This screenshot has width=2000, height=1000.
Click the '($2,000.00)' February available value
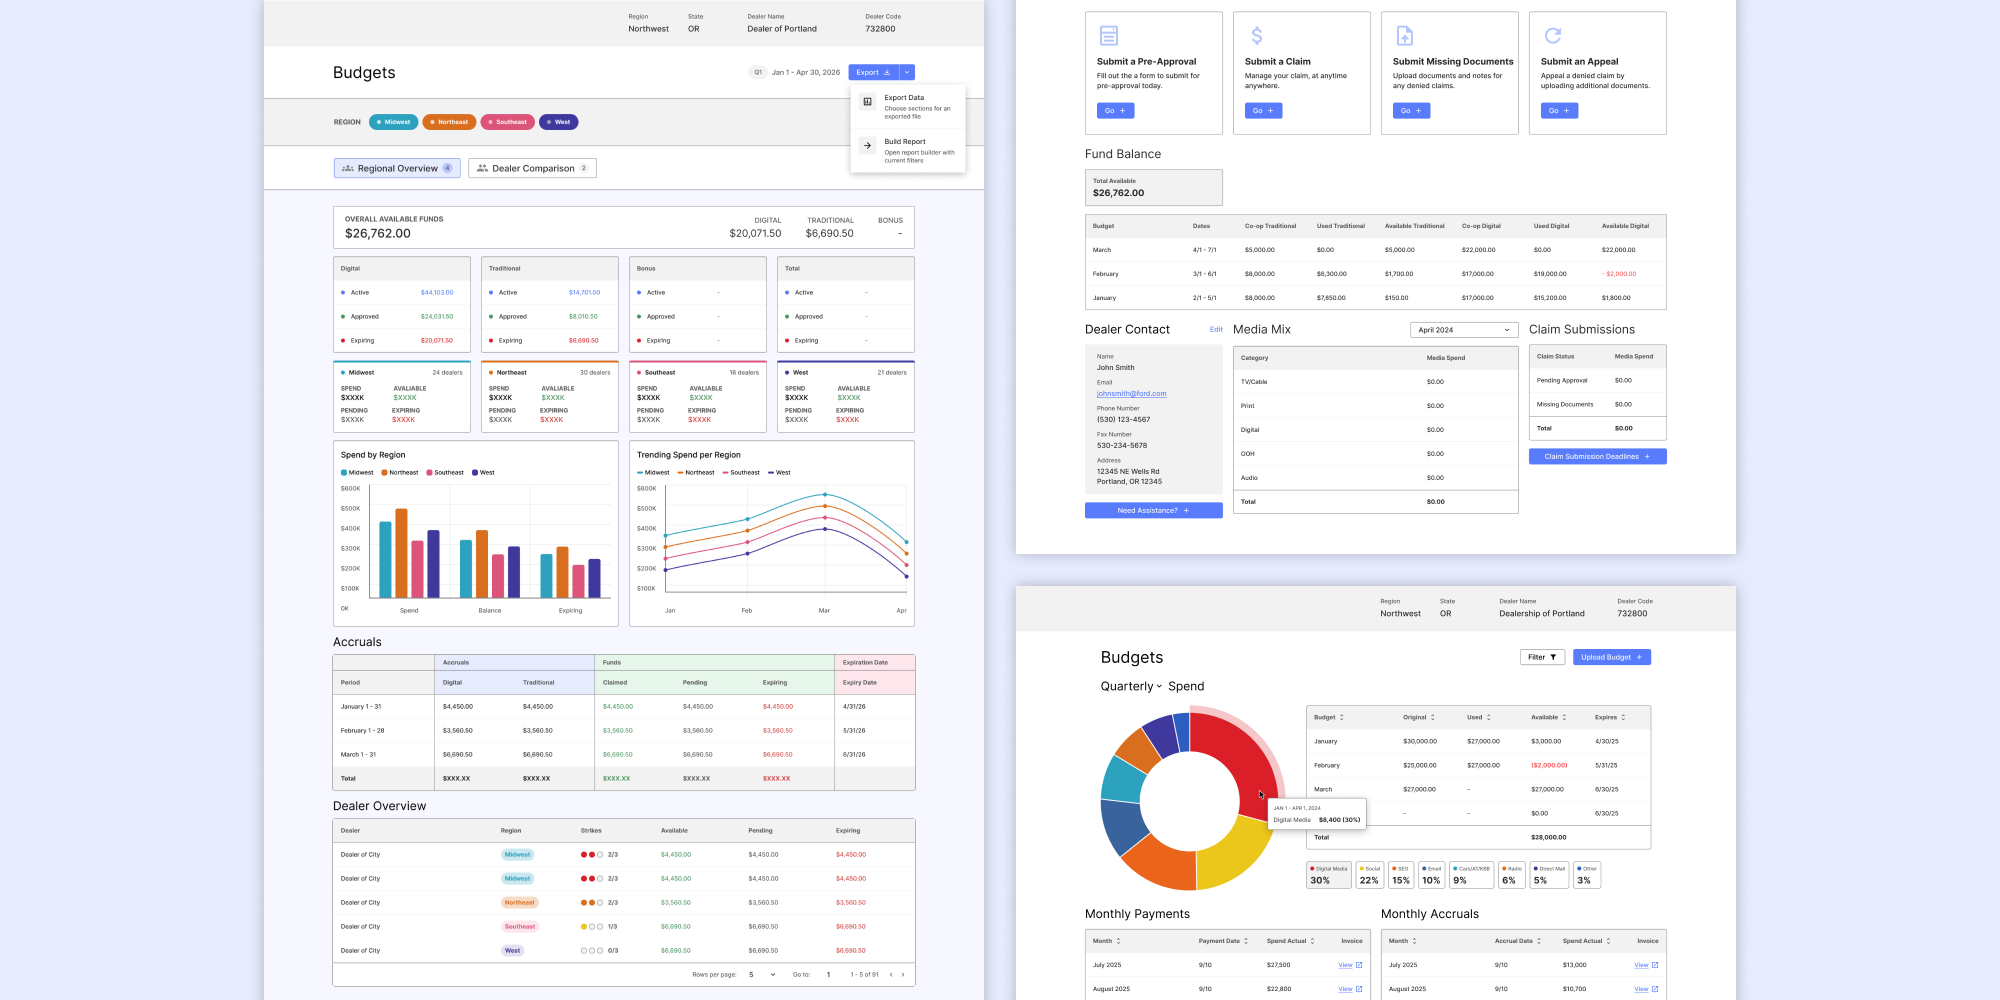(1549, 765)
